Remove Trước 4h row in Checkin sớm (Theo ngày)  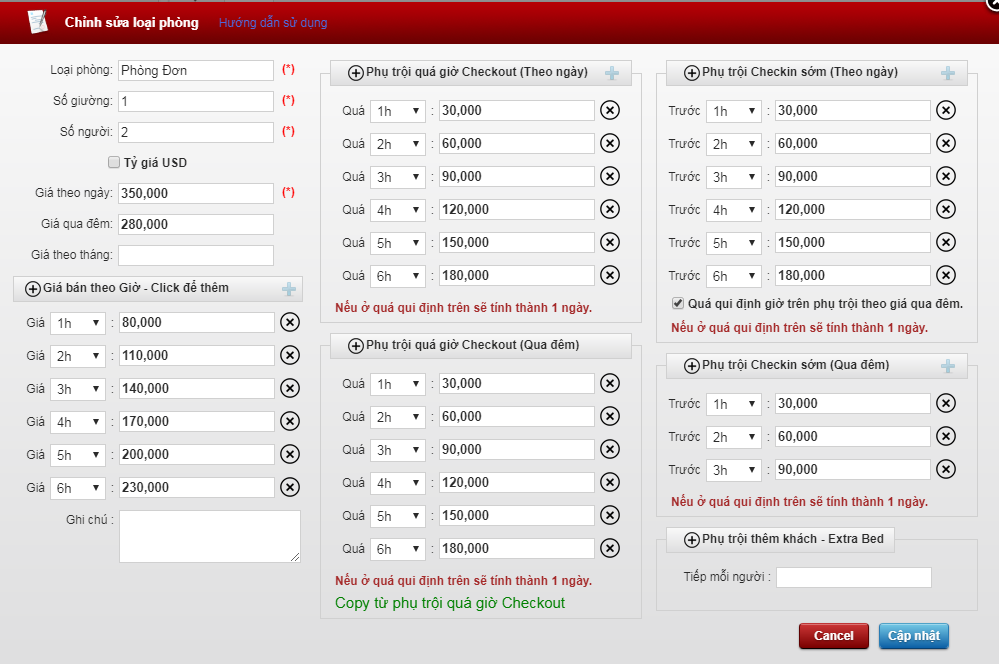[x=945, y=210]
